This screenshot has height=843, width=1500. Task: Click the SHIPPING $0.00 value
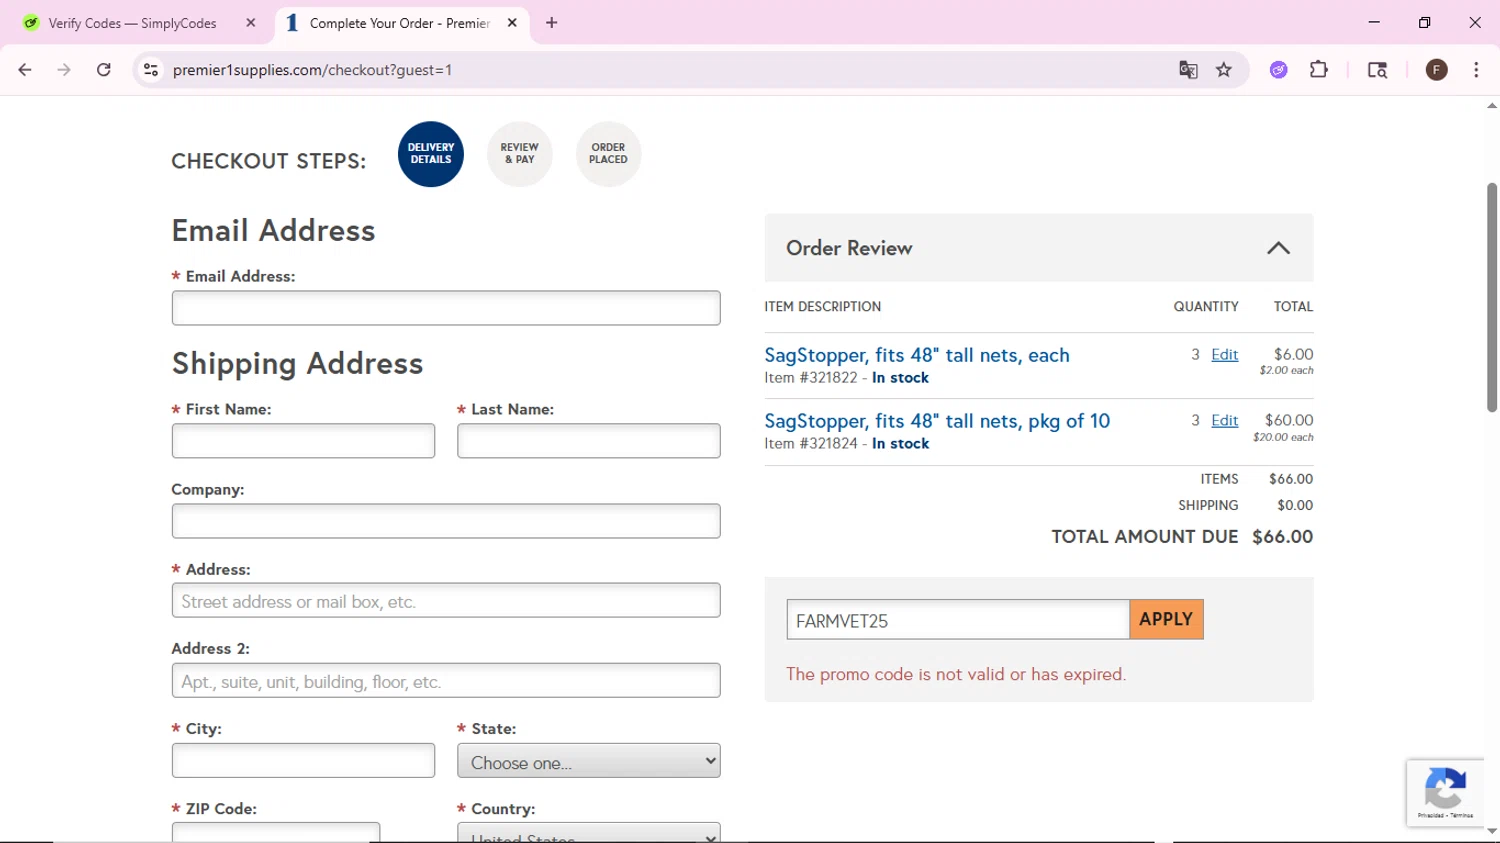coord(1295,505)
